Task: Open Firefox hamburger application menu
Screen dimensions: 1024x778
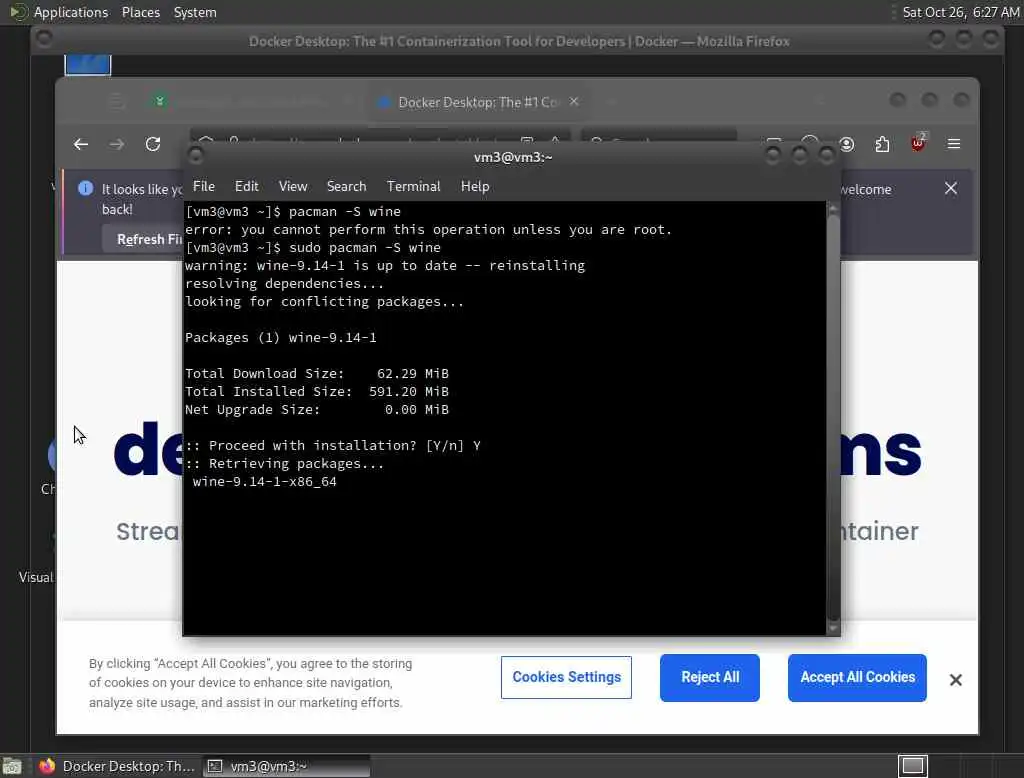Action: click(x=953, y=144)
